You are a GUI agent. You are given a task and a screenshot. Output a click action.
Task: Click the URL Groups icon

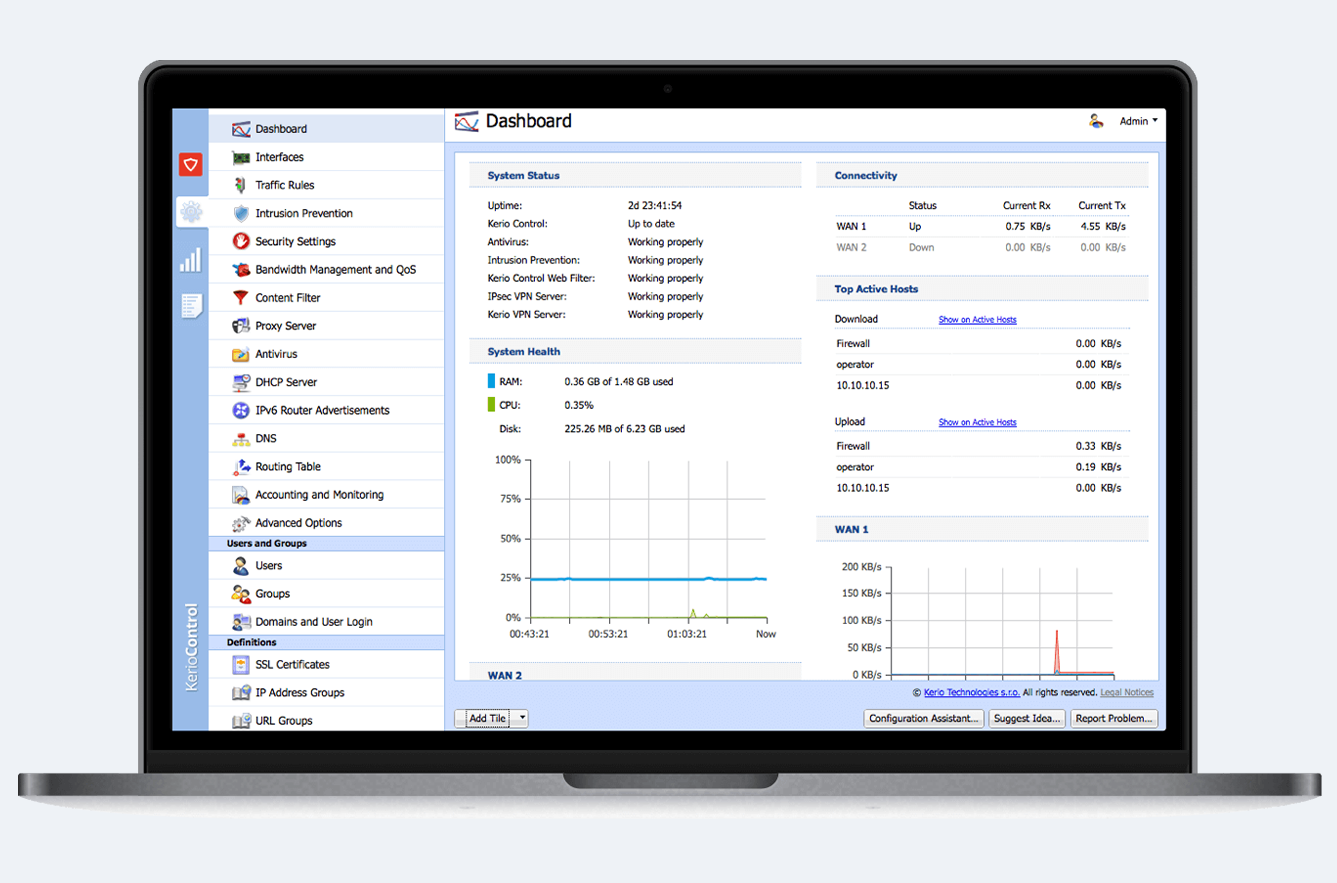[241, 720]
